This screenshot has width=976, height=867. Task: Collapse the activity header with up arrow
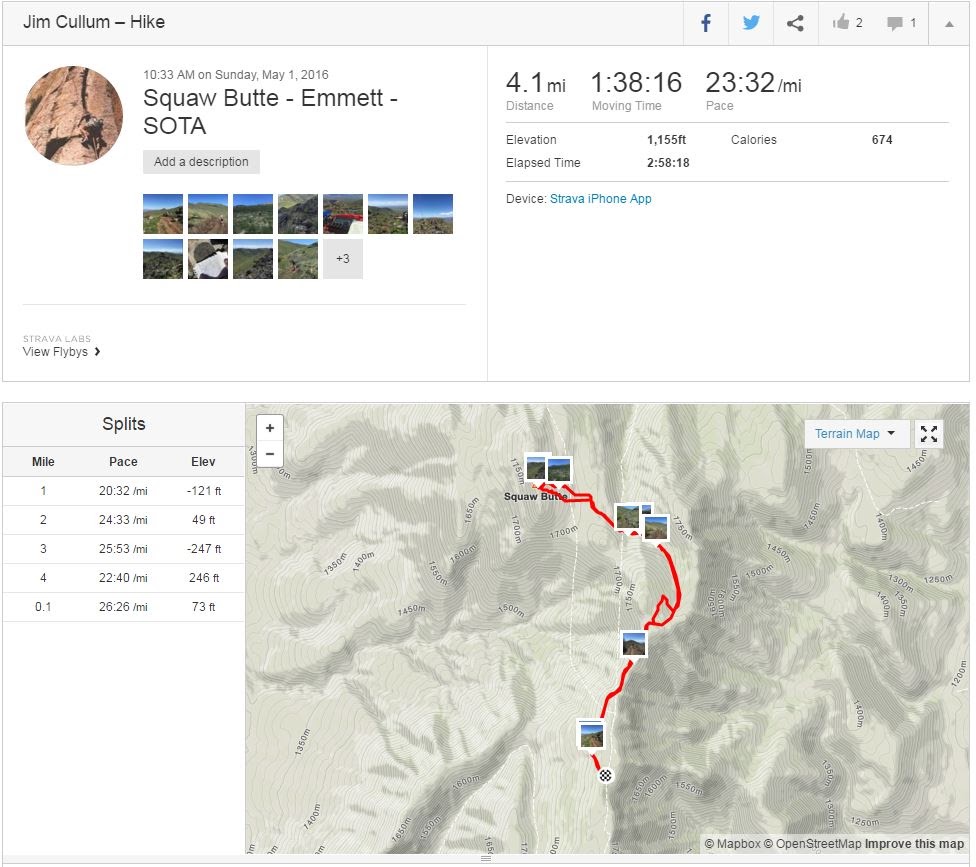tap(948, 23)
